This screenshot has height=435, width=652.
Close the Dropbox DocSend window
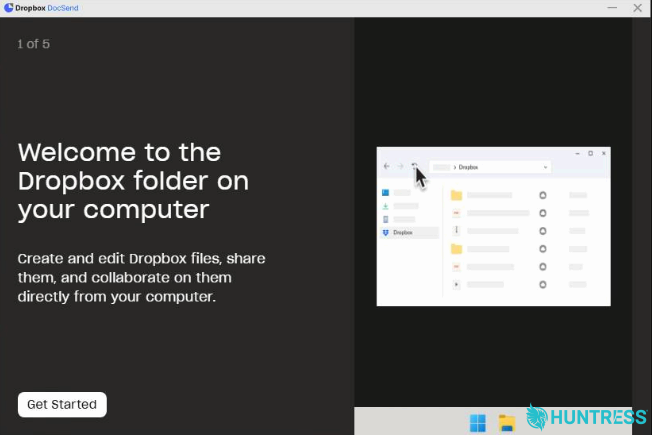click(x=637, y=8)
